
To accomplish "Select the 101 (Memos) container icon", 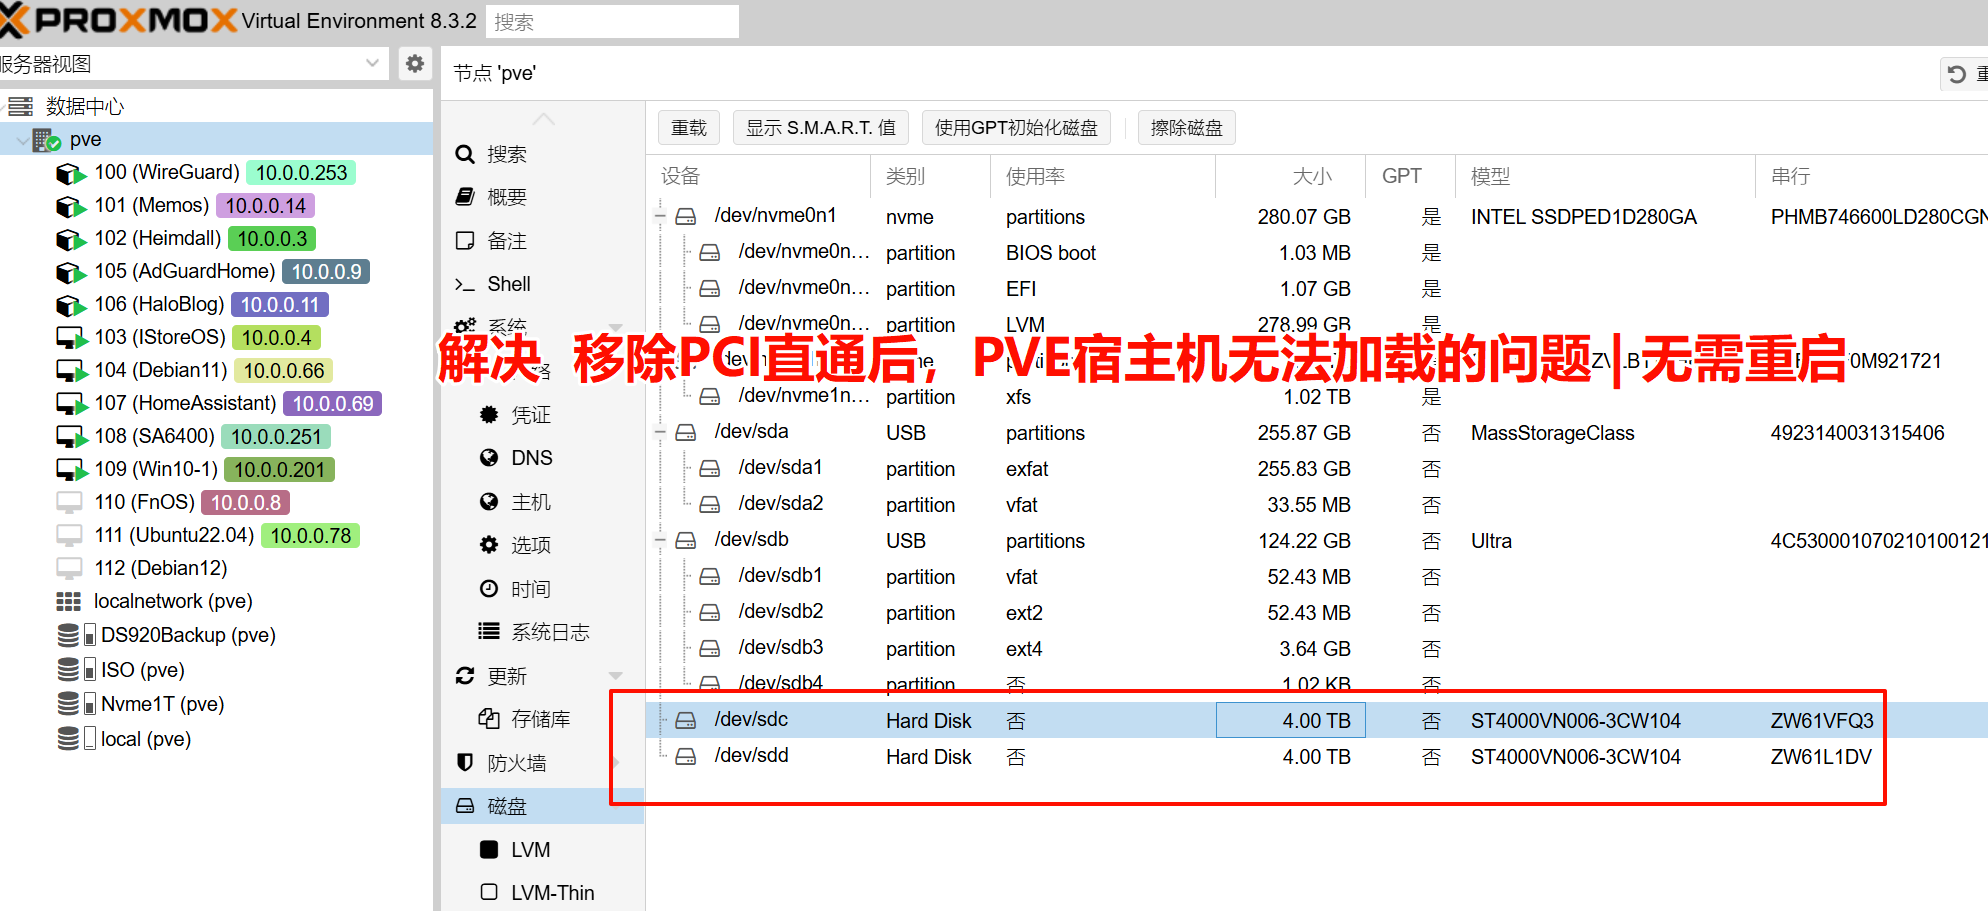I will (71, 206).
